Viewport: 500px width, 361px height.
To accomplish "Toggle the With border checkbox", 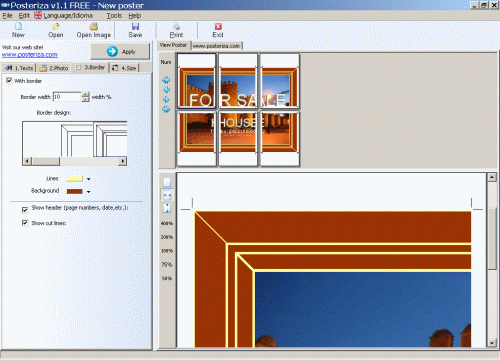I will 9,81.
